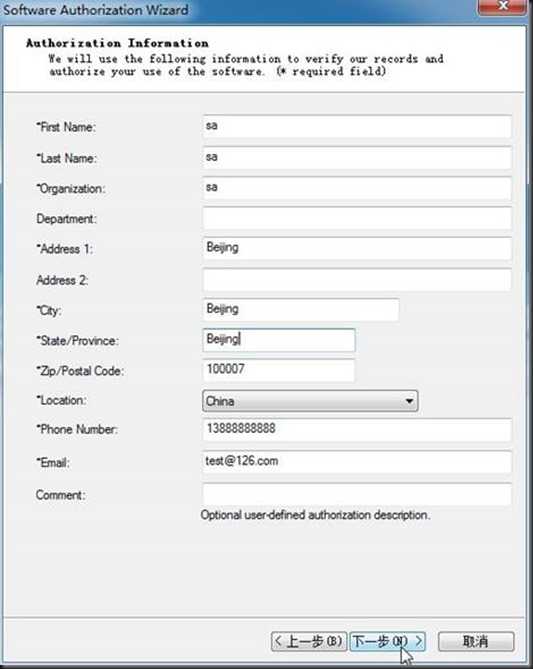
Task: Click the *First Name: label
Action: pos(66,127)
